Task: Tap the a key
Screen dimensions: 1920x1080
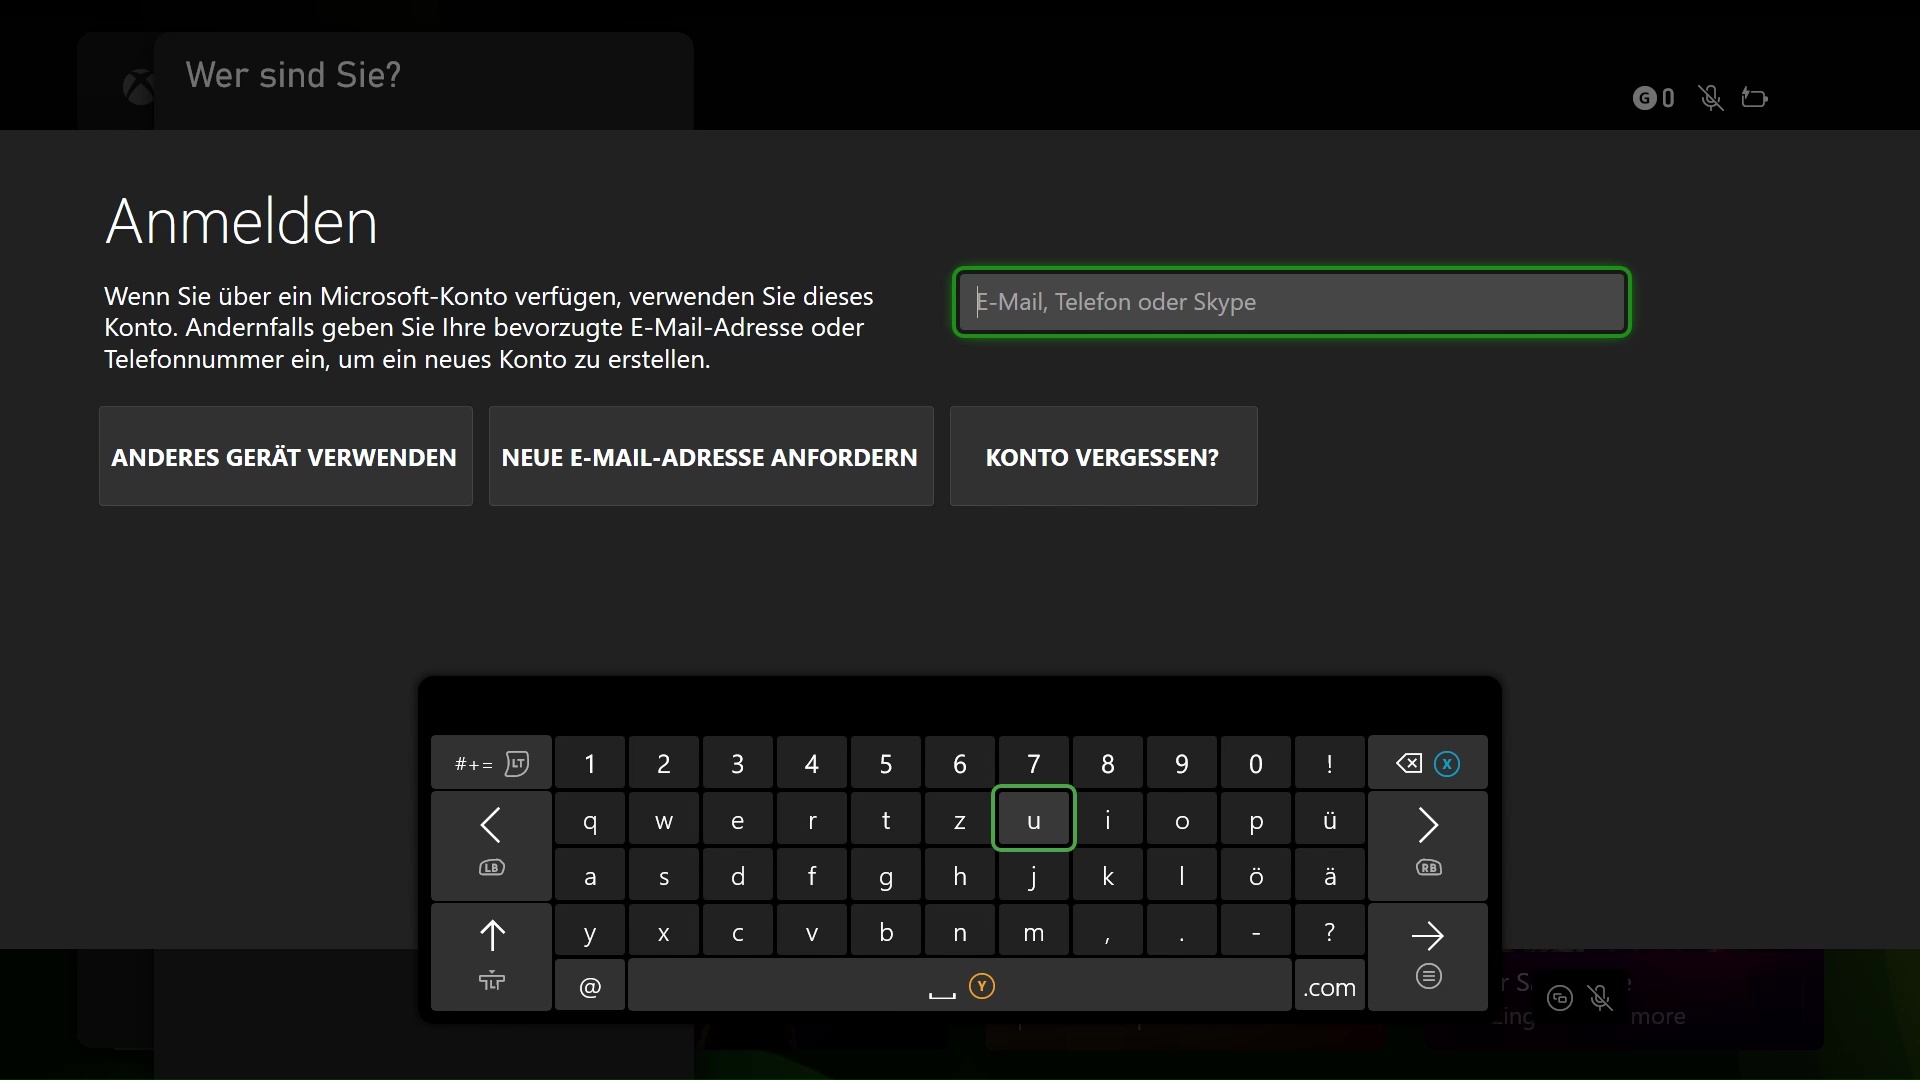Action: click(590, 875)
